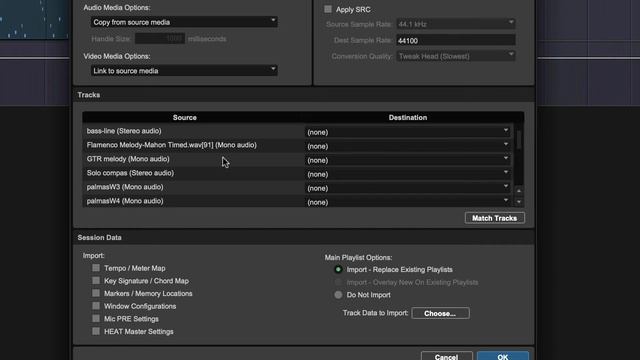The width and height of the screenshot is (640, 360).
Task: Click the Source column header
Action: point(184,118)
